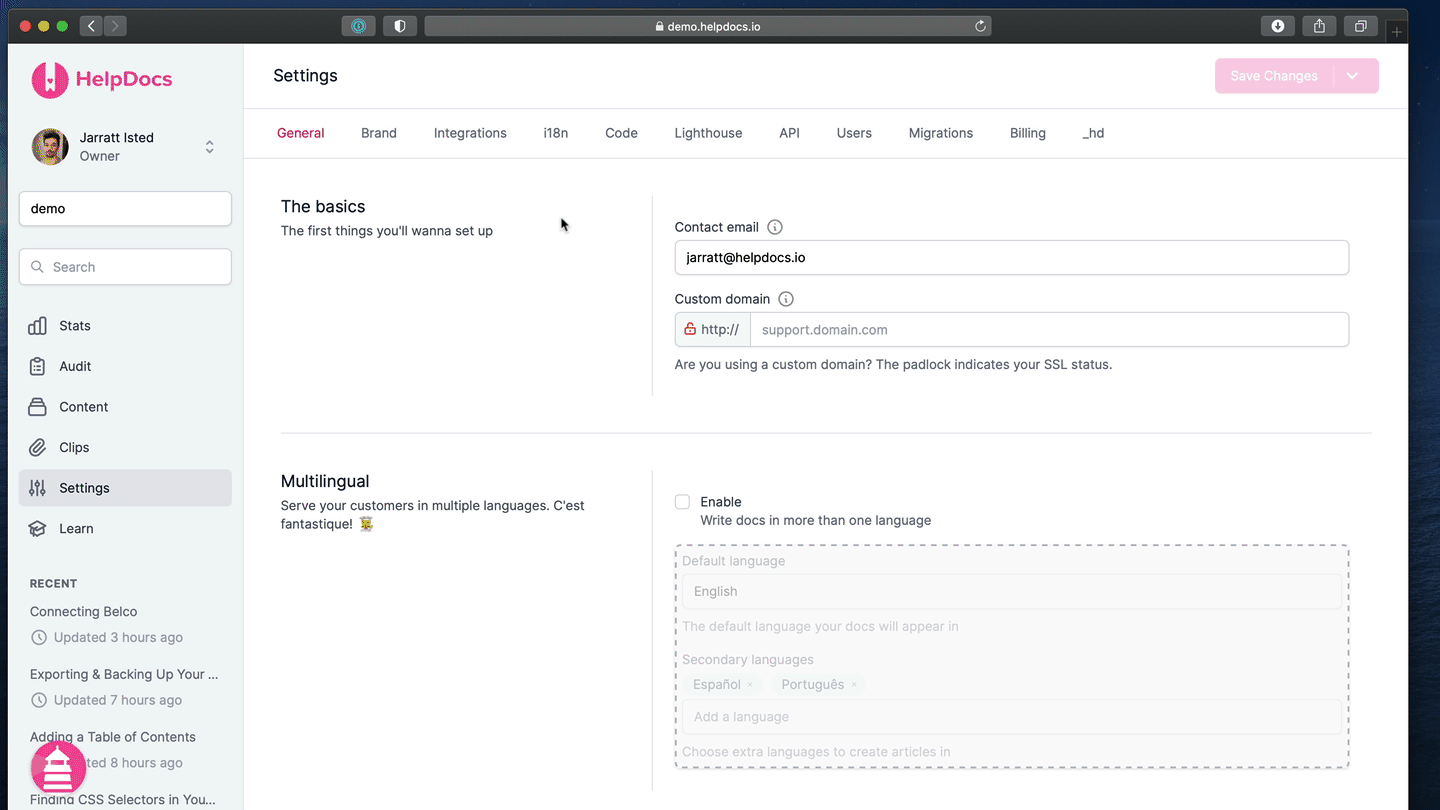This screenshot has height=810, width=1440.
Task: Enable the Multilingual checkbox
Action: click(682, 502)
